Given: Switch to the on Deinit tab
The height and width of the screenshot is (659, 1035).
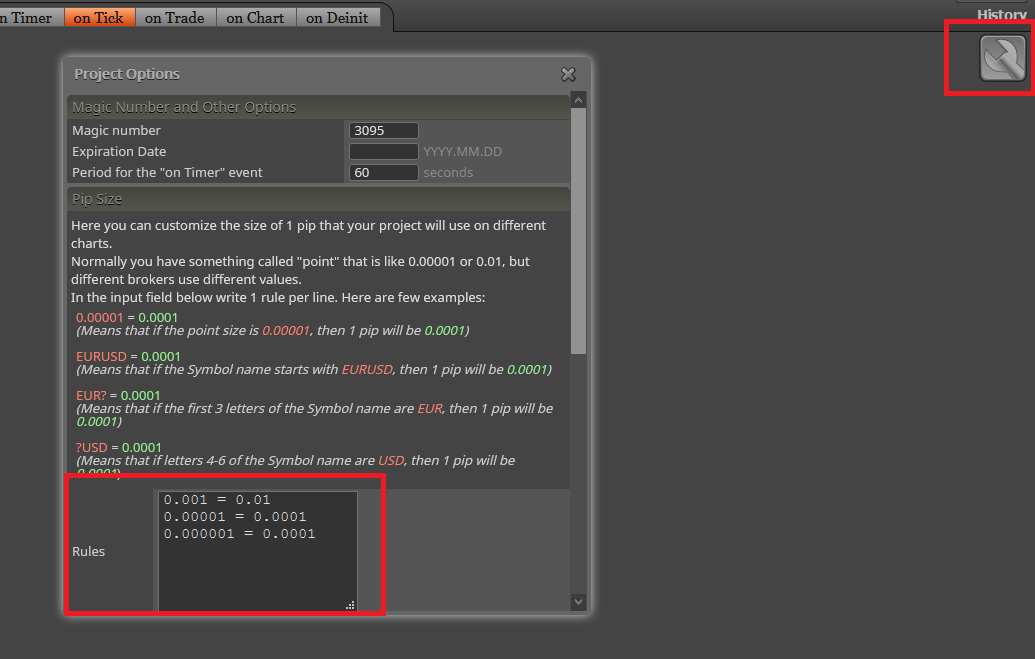Looking at the screenshot, I should [337, 18].
